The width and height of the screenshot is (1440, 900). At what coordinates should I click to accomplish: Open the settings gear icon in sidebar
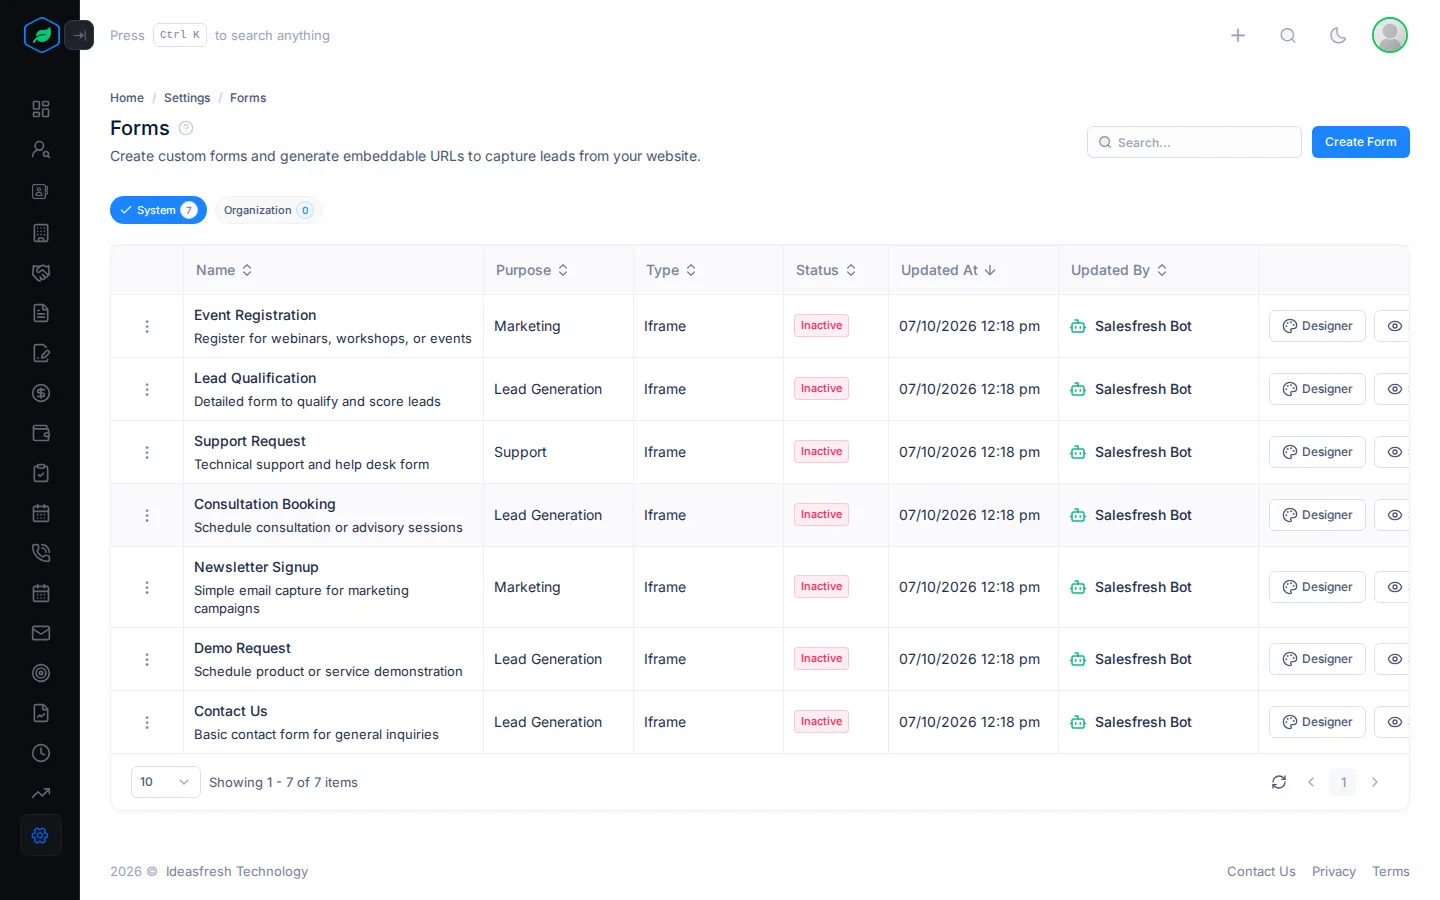tap(41, 835)
